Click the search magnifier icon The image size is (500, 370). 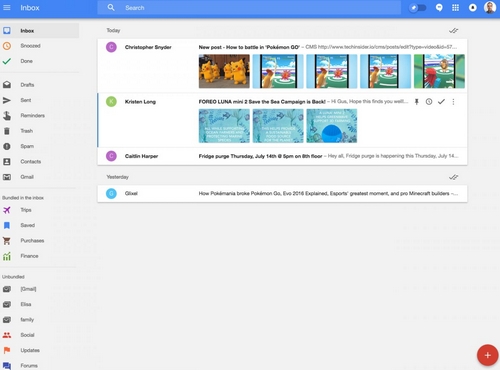coord(111,7)
